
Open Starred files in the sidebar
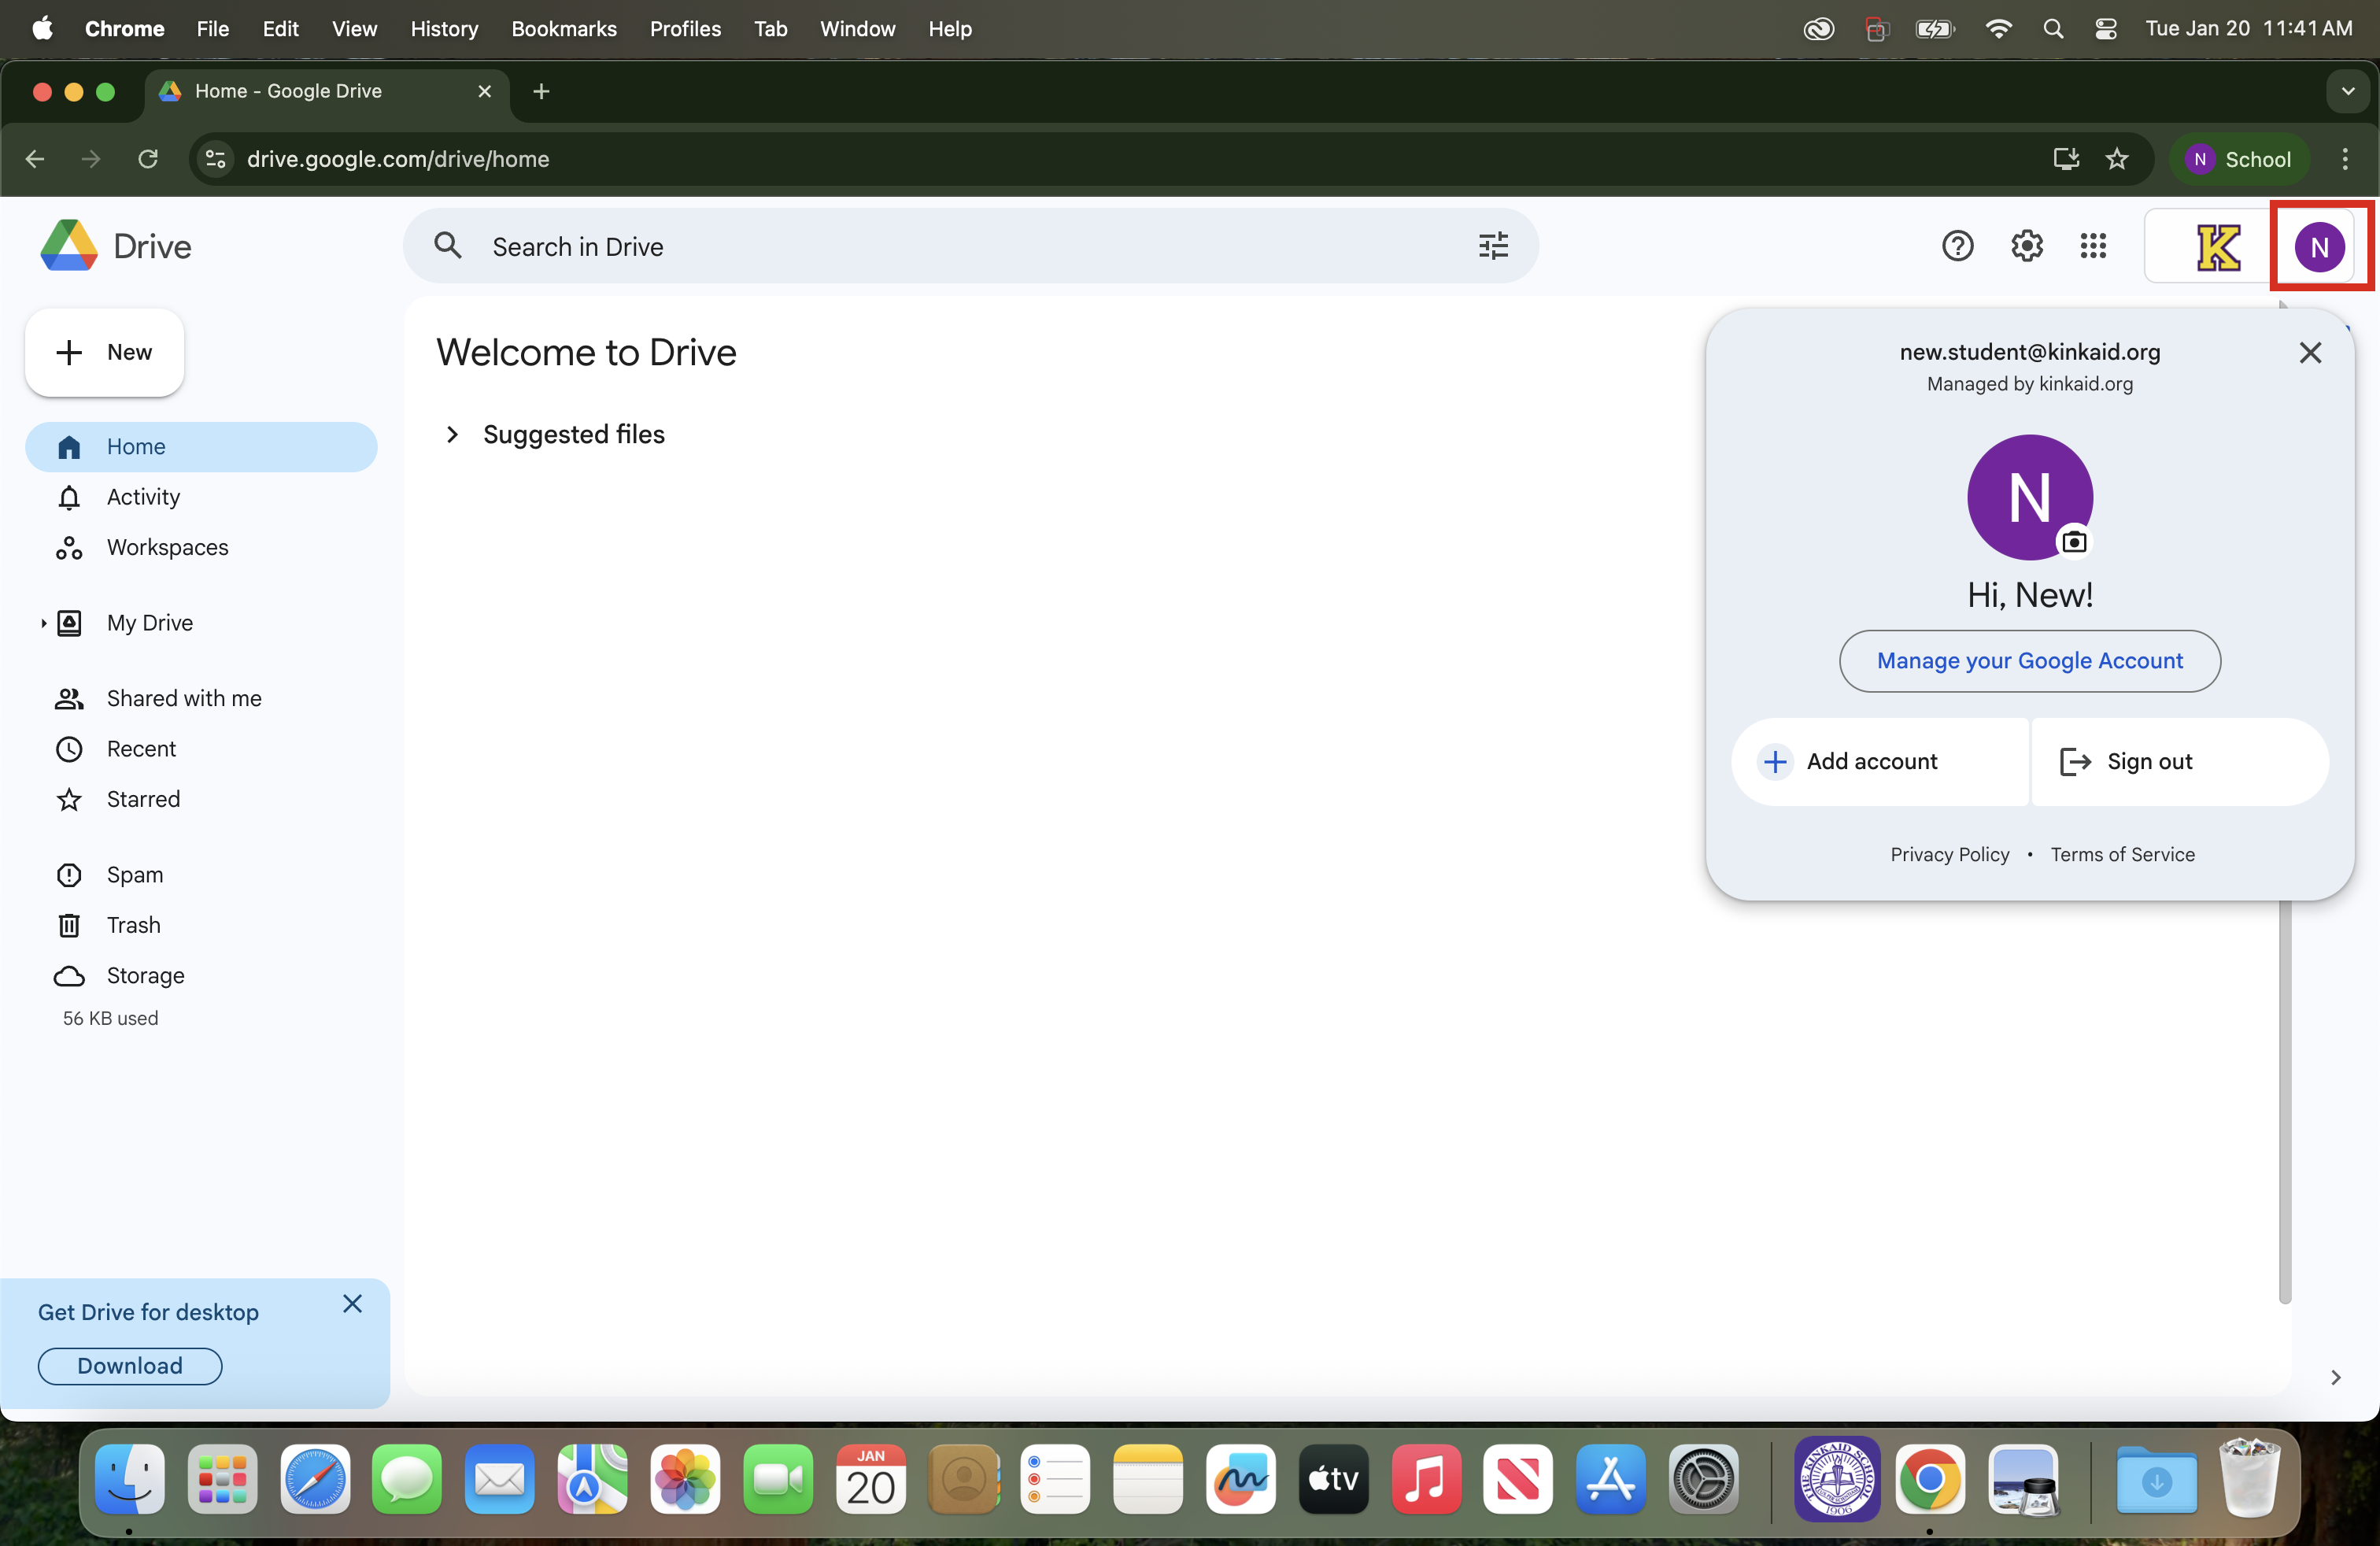(x=143, y=799)
